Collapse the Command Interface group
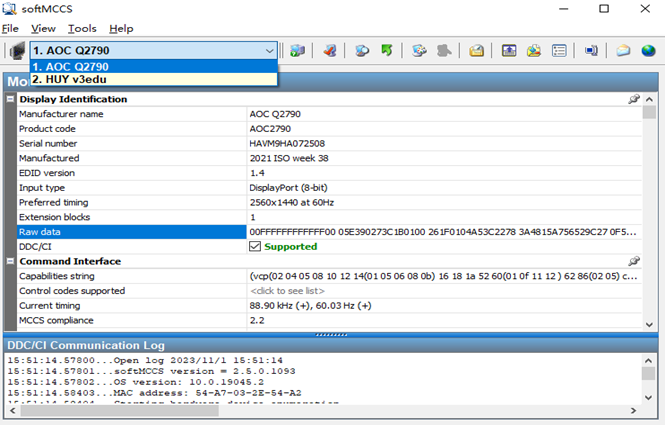Viewport: 665px width, 425px height. coord(10,261)
